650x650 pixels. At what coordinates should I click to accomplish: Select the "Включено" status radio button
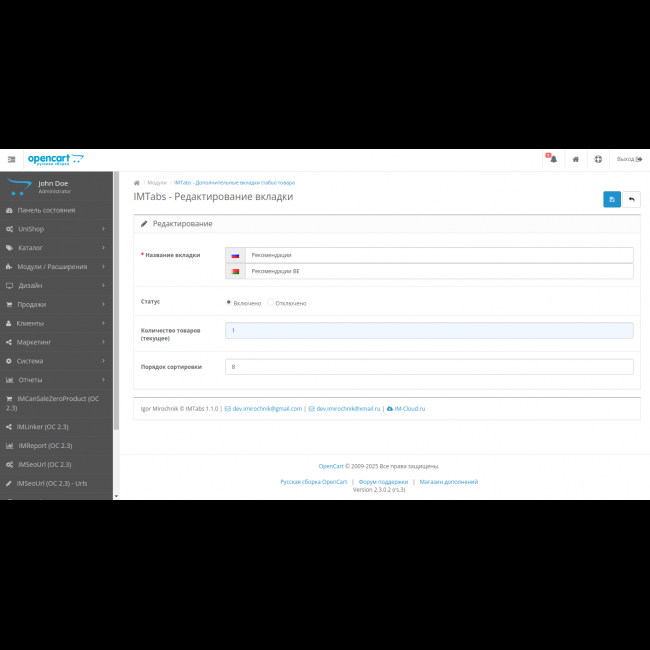[229, 302]
